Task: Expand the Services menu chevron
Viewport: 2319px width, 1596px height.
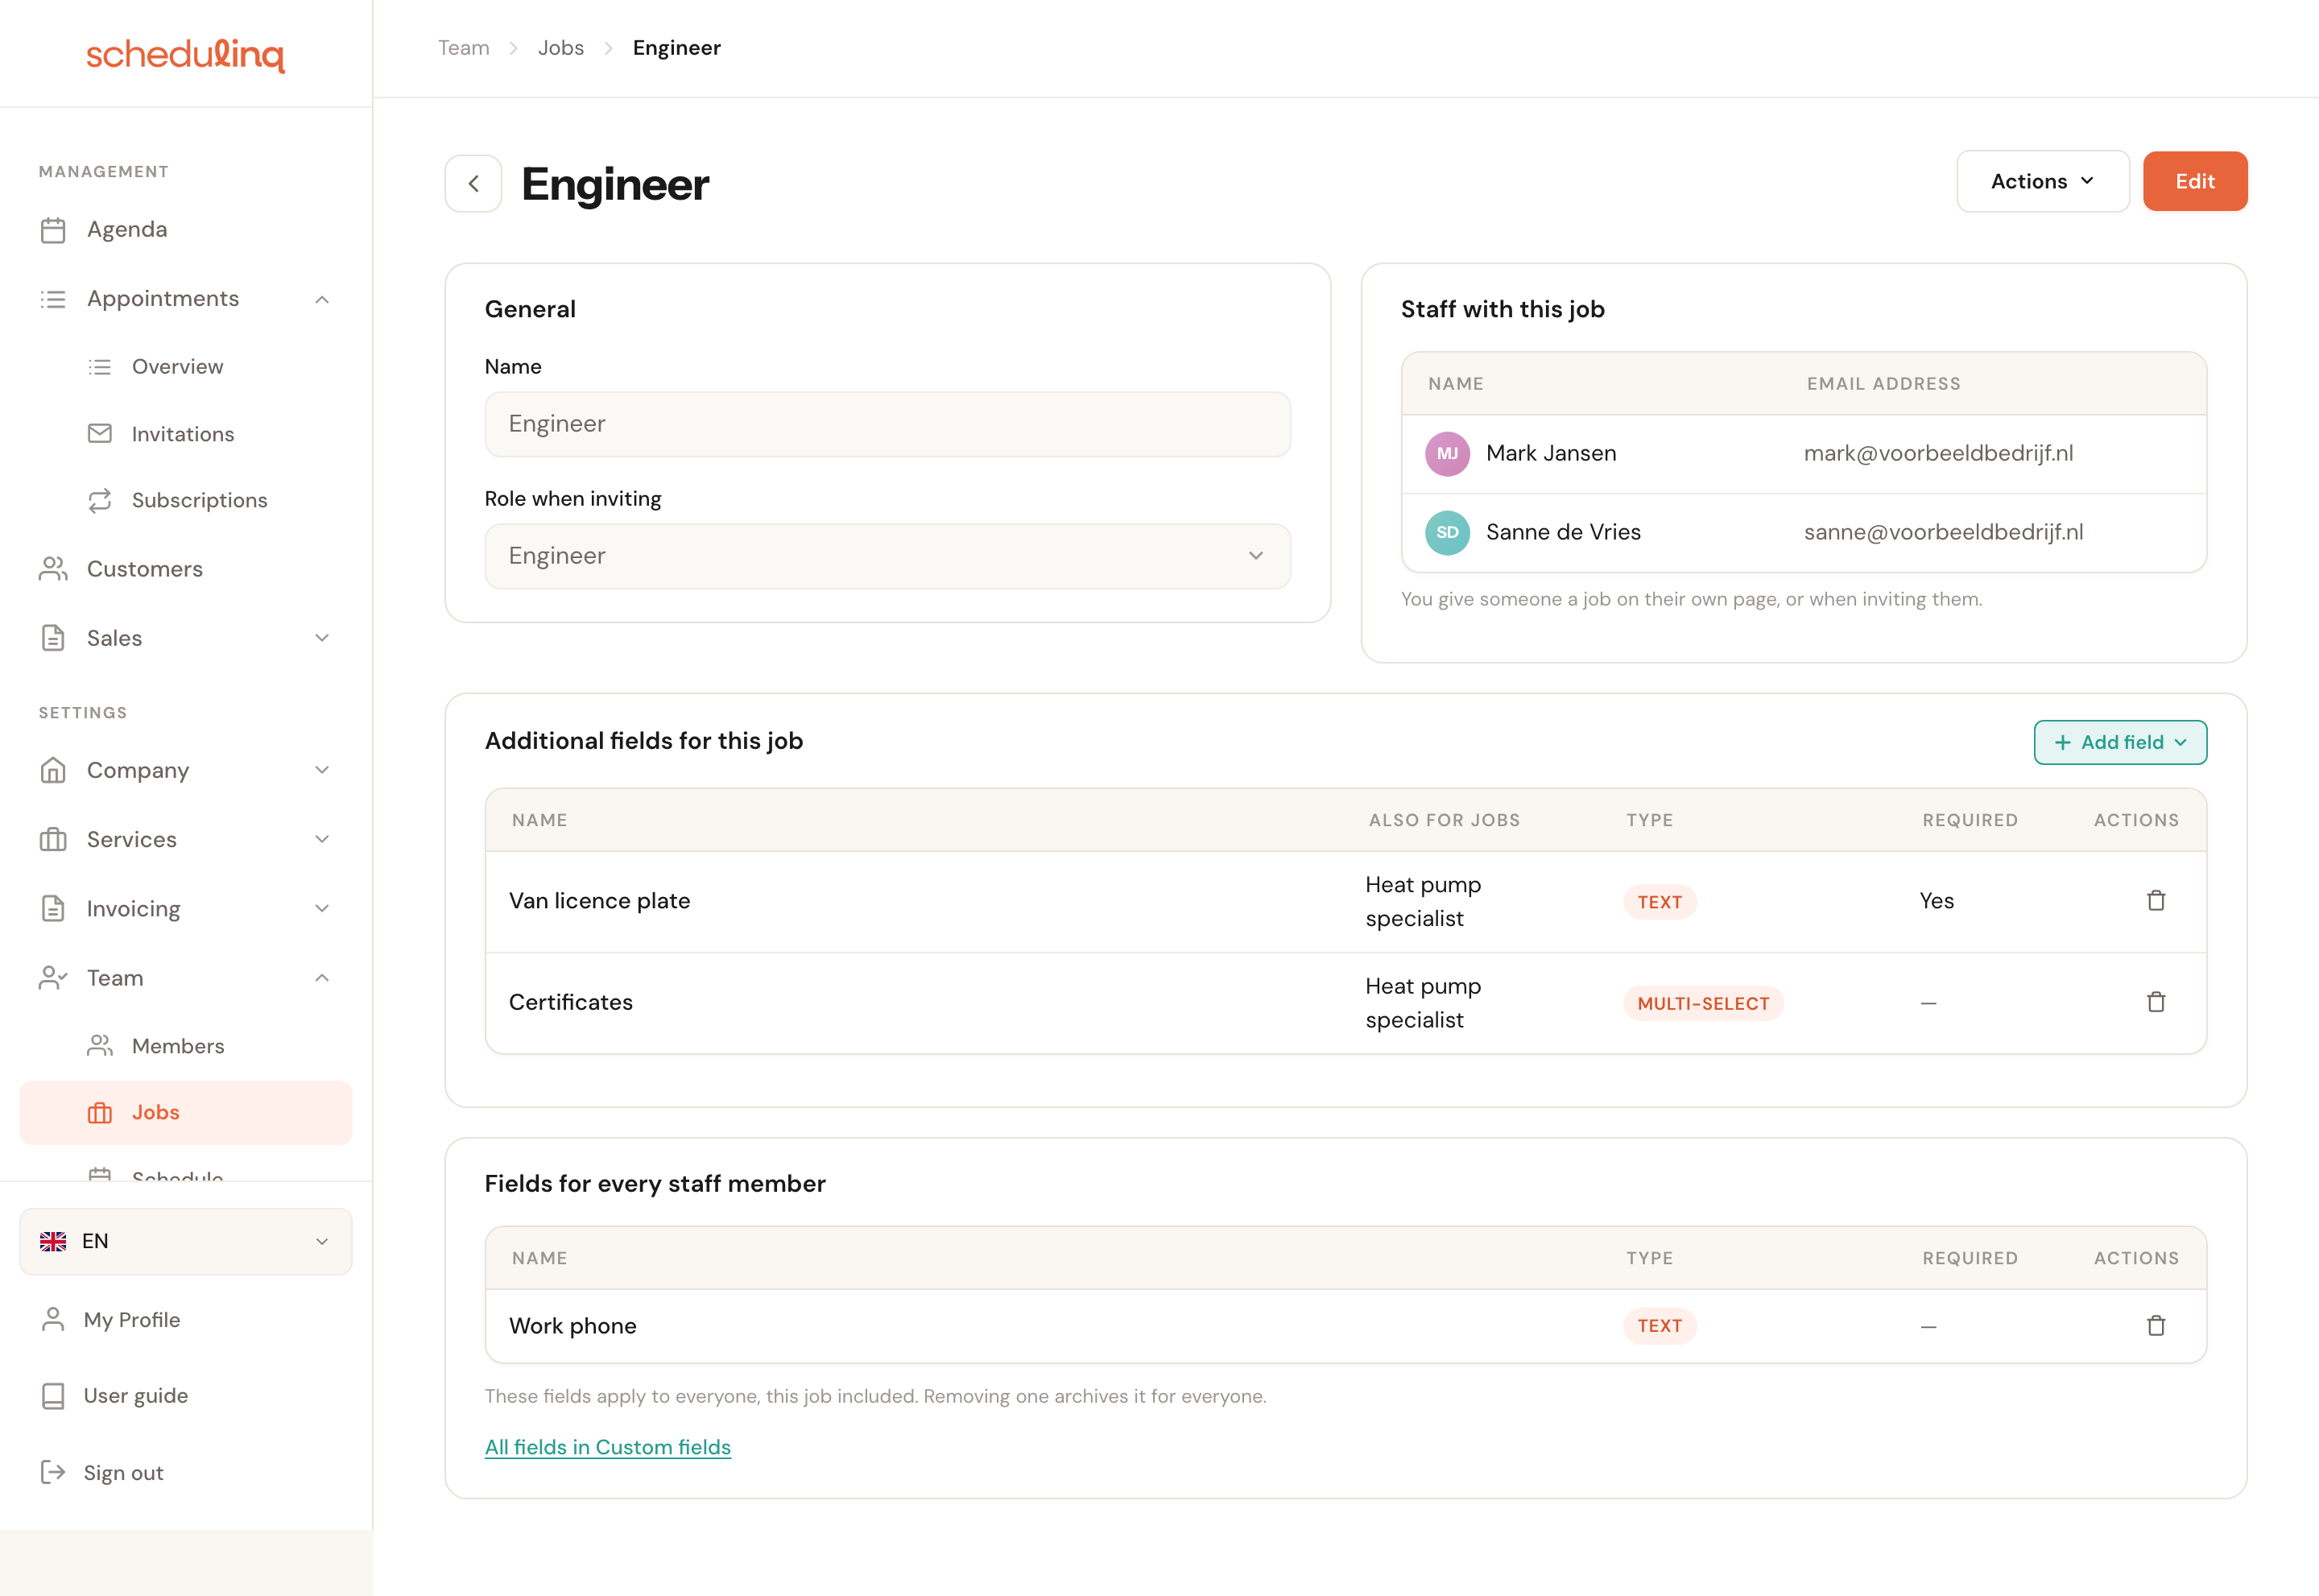Action: (x=322, y=839)
